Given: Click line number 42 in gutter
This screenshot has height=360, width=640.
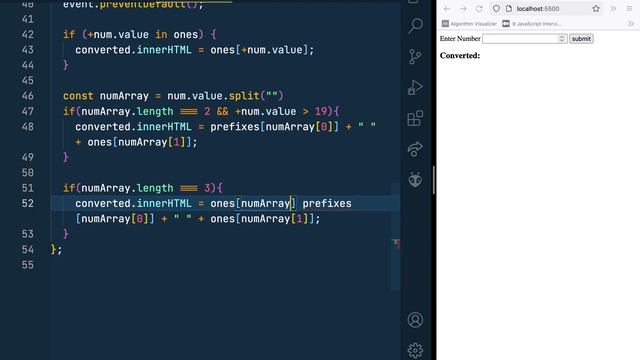Looking at the screenshot, I should 28,35.
